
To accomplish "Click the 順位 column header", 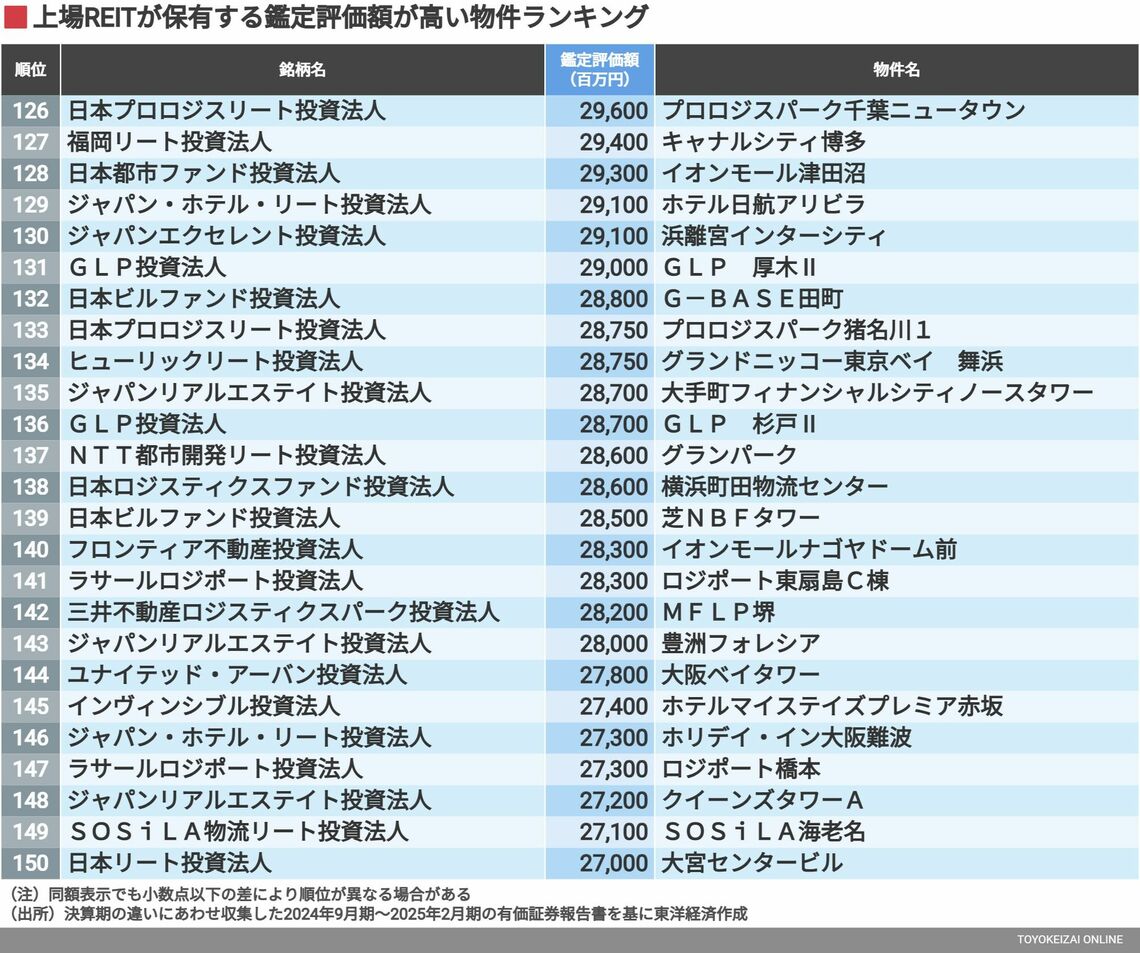I will [30, 70].
